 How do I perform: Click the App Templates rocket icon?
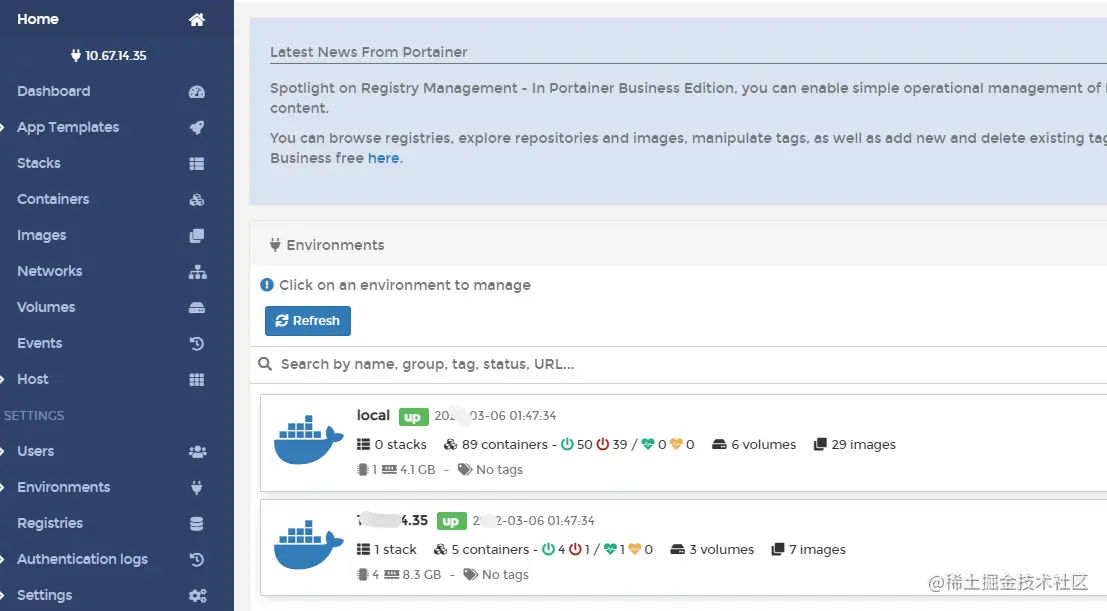tap(197, 128)
